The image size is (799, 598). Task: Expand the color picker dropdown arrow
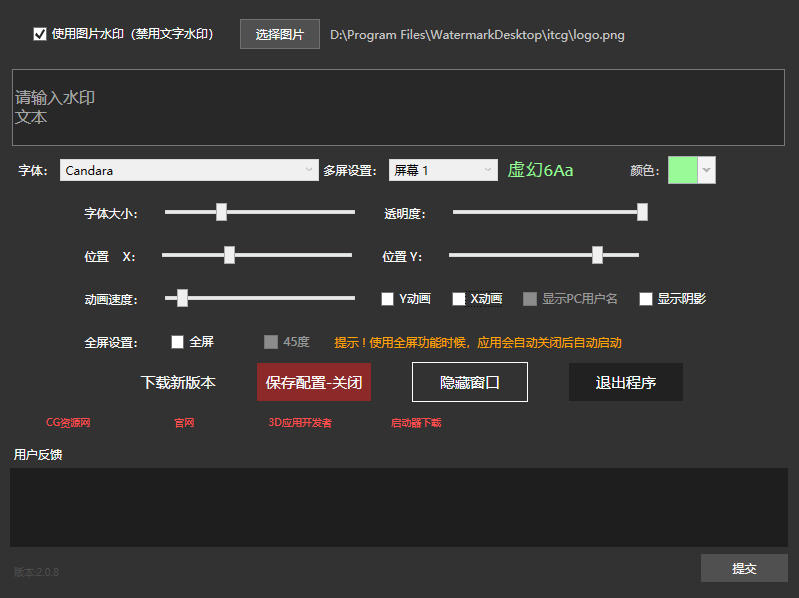point(706,170)
